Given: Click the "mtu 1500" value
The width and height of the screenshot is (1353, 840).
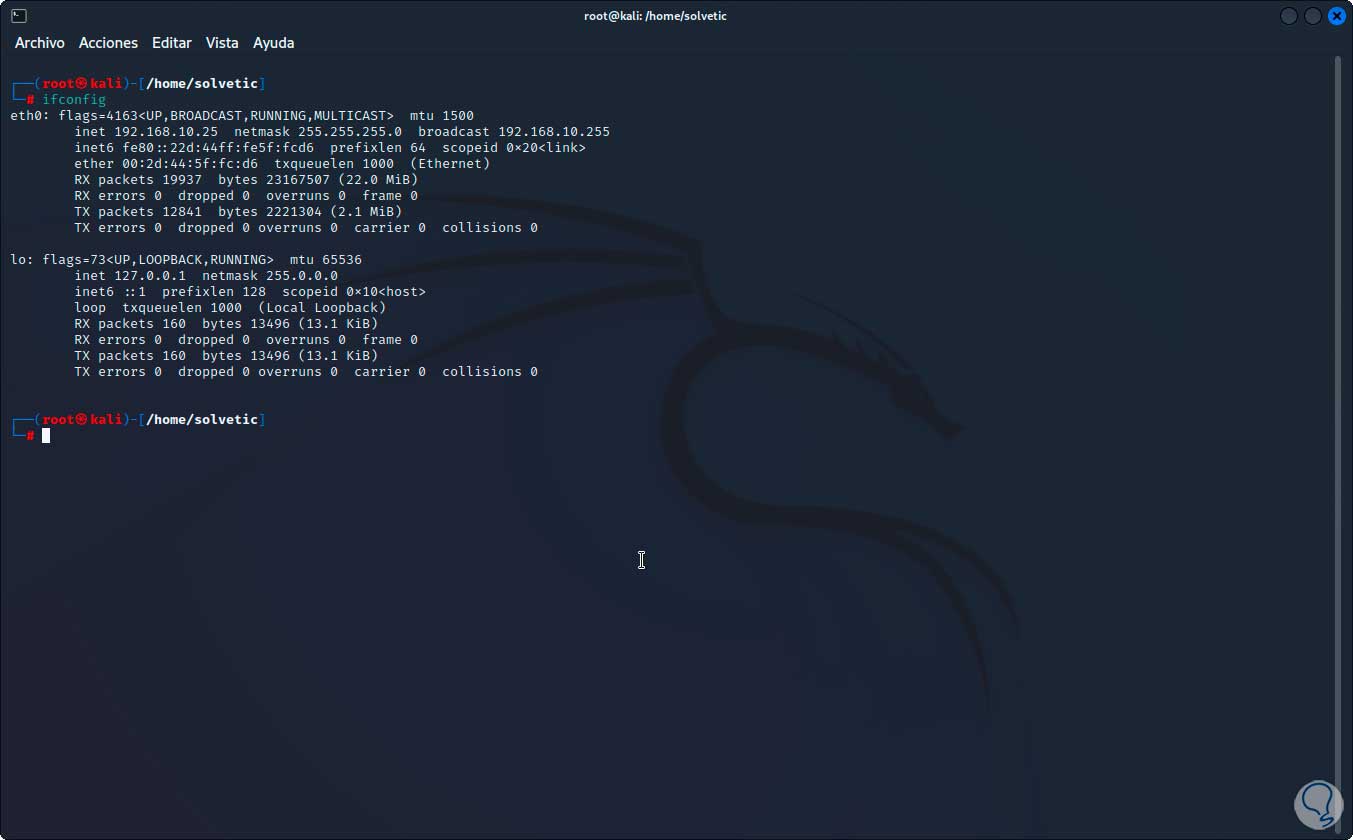Looking at the screenshot, I should click(x=442, y=115).
